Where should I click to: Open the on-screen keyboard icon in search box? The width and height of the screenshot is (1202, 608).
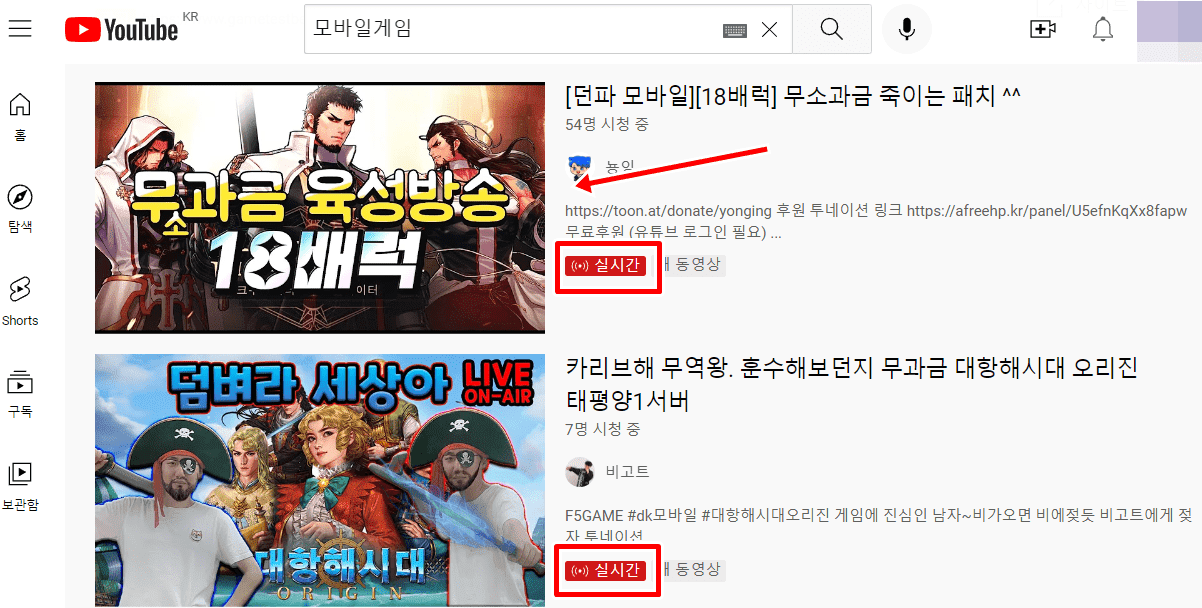(735, 30)
